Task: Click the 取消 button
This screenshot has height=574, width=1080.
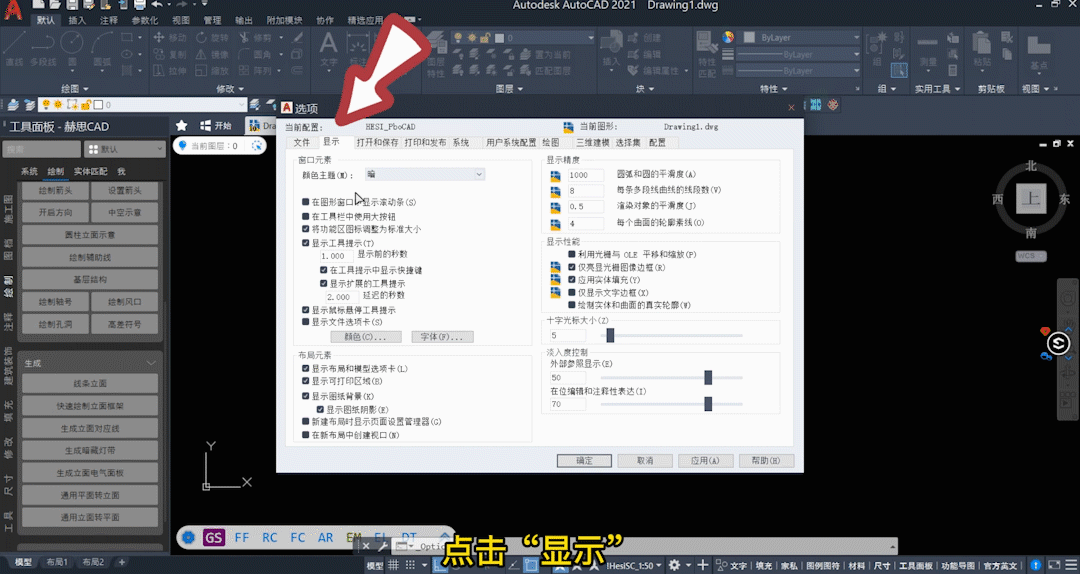Action: (645, 460)
